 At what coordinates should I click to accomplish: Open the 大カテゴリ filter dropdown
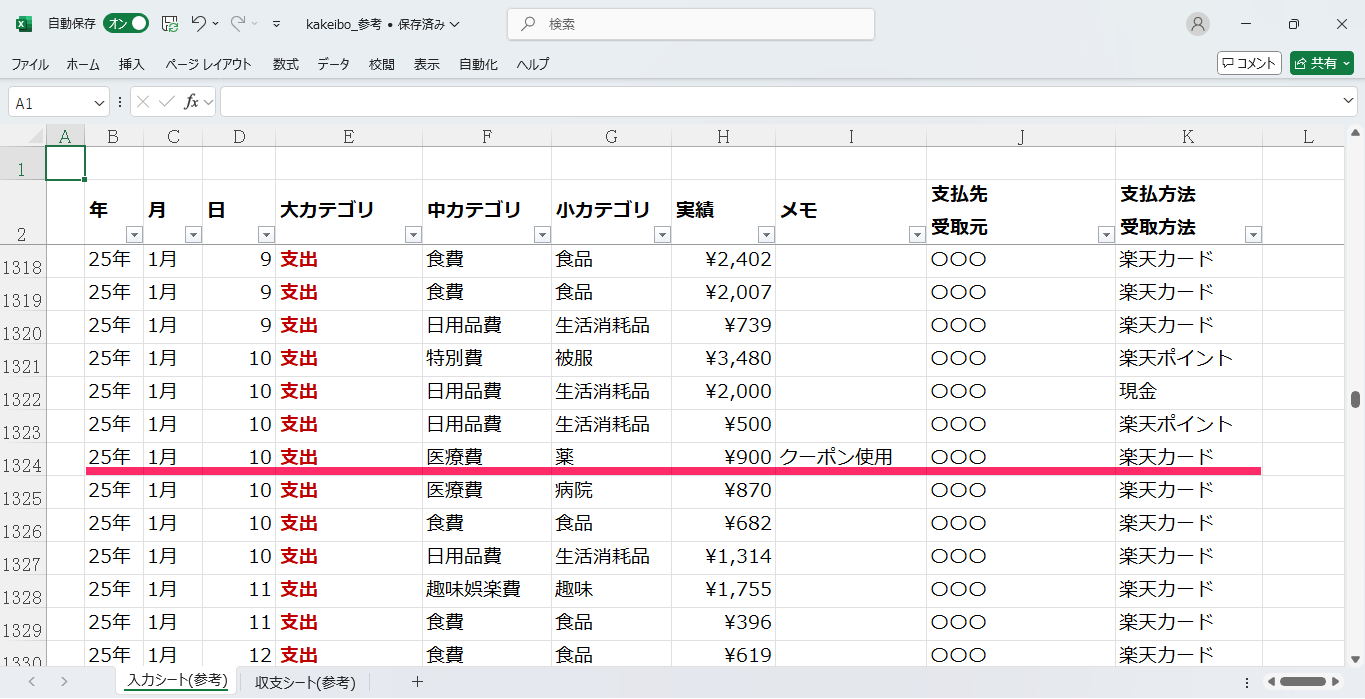(x=413, y=235)
